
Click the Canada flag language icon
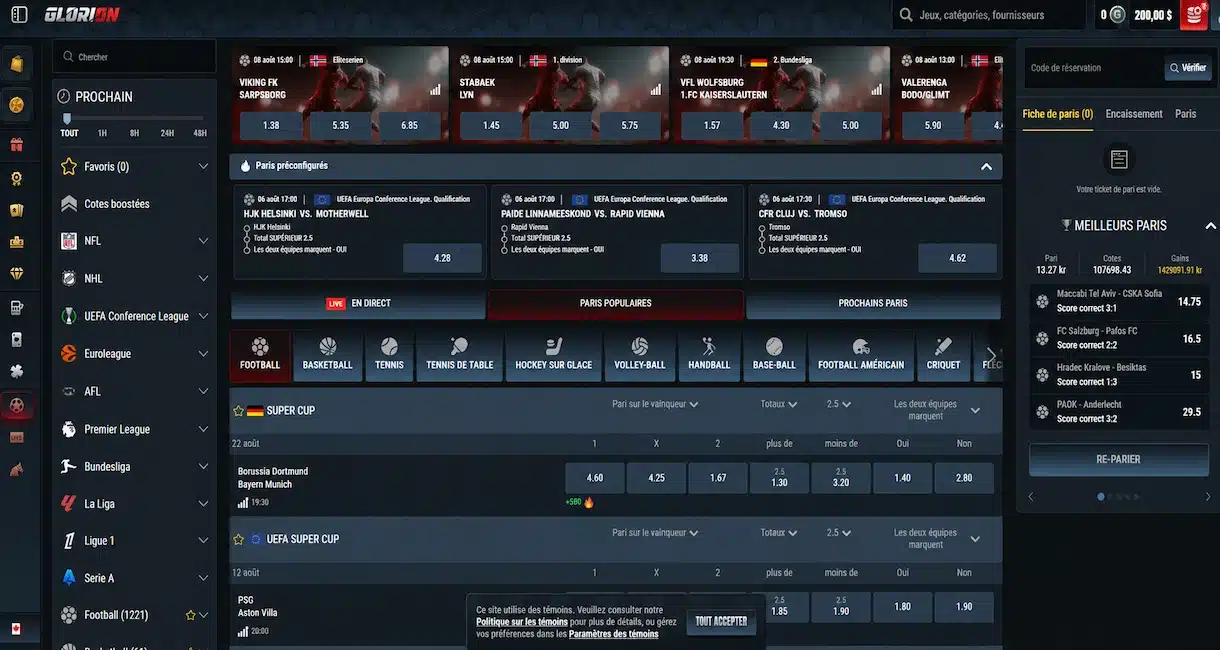point(16,629)
